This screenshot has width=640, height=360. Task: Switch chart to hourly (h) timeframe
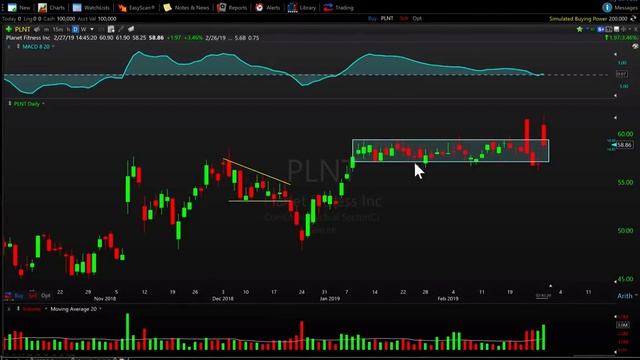69,29
